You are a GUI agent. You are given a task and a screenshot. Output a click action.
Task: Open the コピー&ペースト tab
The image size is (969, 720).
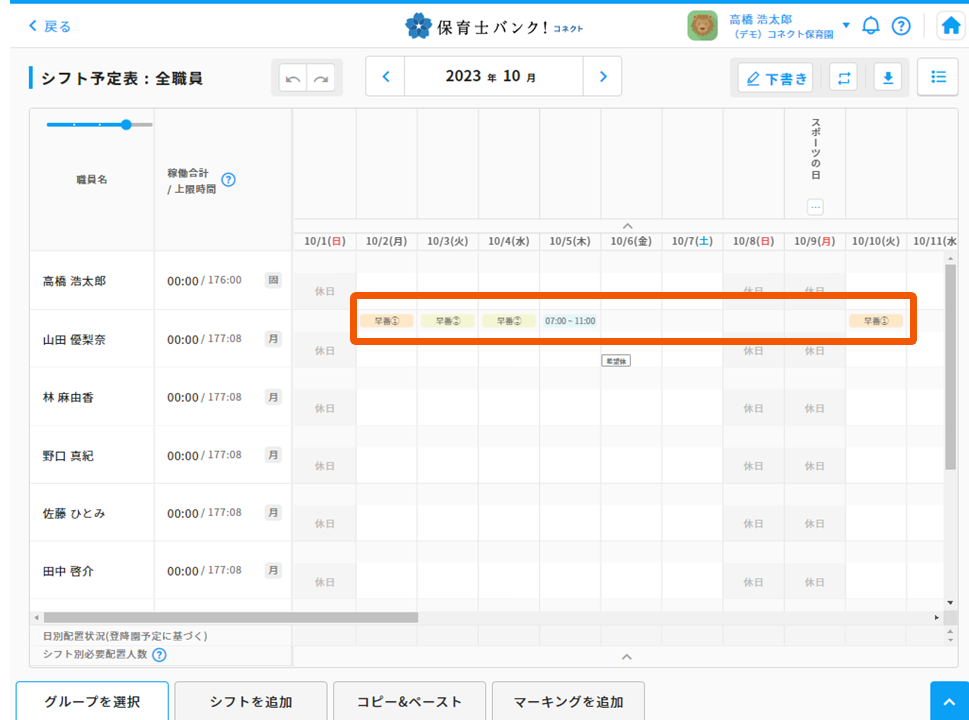coord(409,701)
